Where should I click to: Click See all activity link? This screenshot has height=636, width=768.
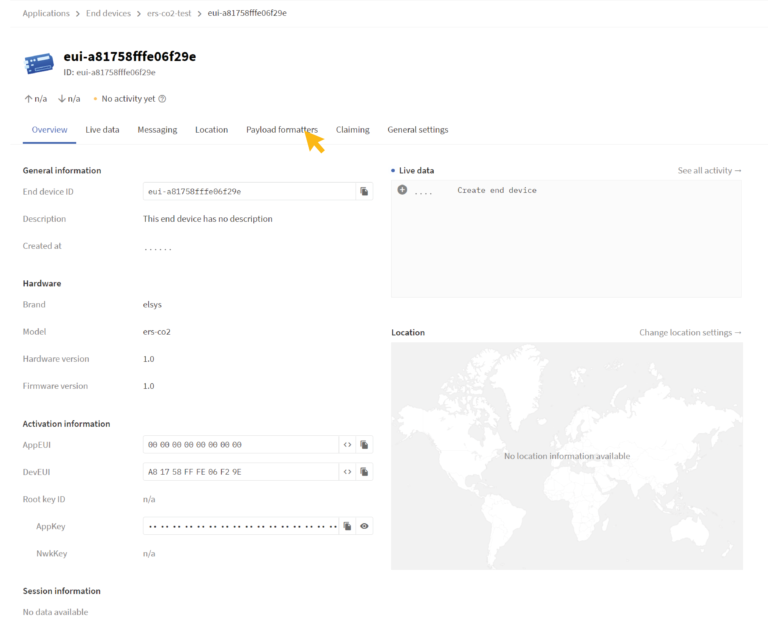(709, 171)
